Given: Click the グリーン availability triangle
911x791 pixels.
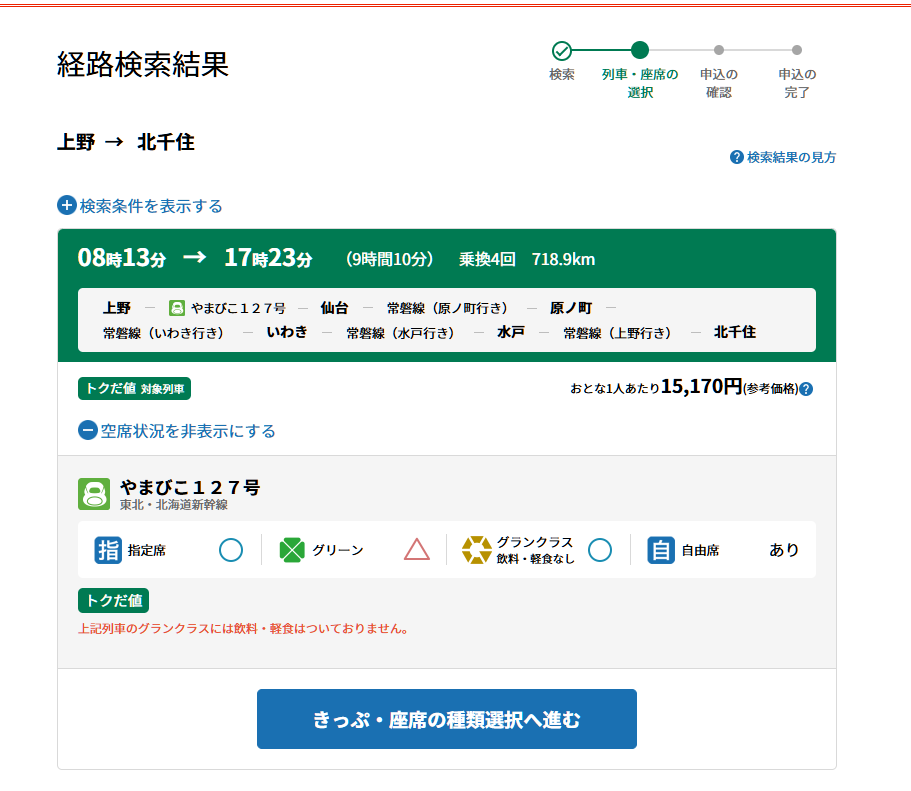Looking at the screenshot, I should point(417,549).
